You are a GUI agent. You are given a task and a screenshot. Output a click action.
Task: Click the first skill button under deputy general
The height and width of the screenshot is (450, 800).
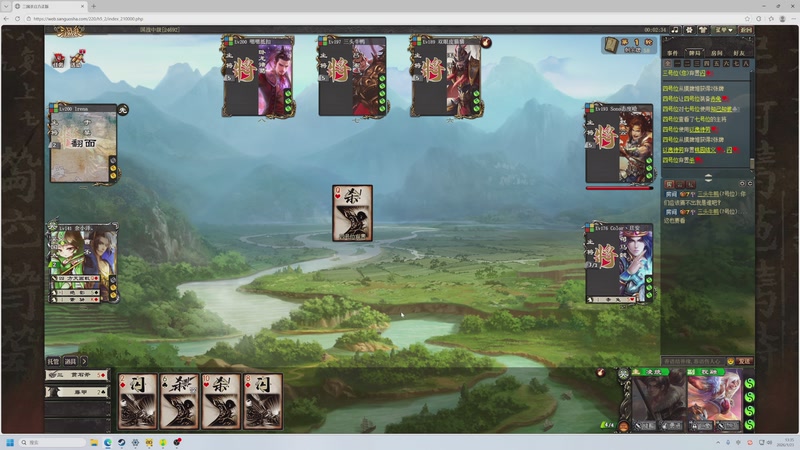pyautogui.click(x=701, y=426)
